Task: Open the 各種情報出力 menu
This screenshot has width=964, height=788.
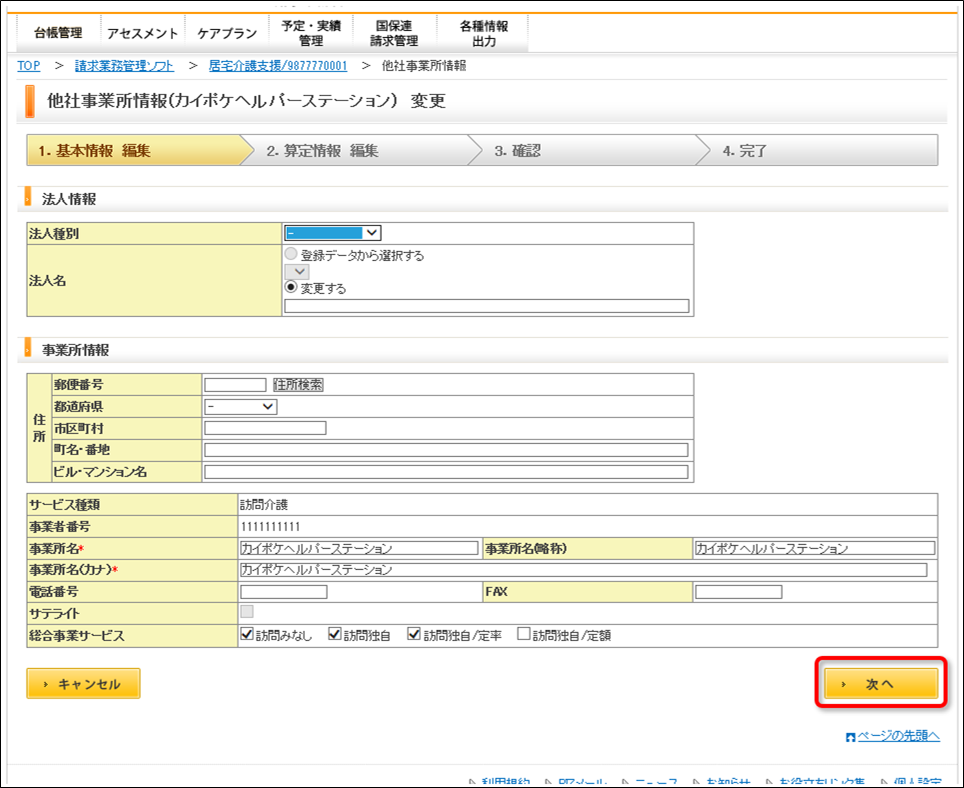Action: pos(484,33)
